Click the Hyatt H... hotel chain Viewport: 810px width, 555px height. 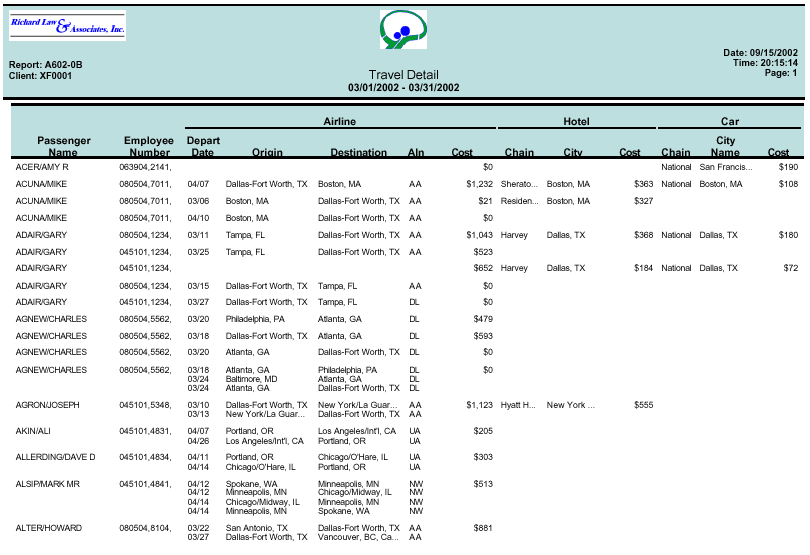[x=518, y=405]
